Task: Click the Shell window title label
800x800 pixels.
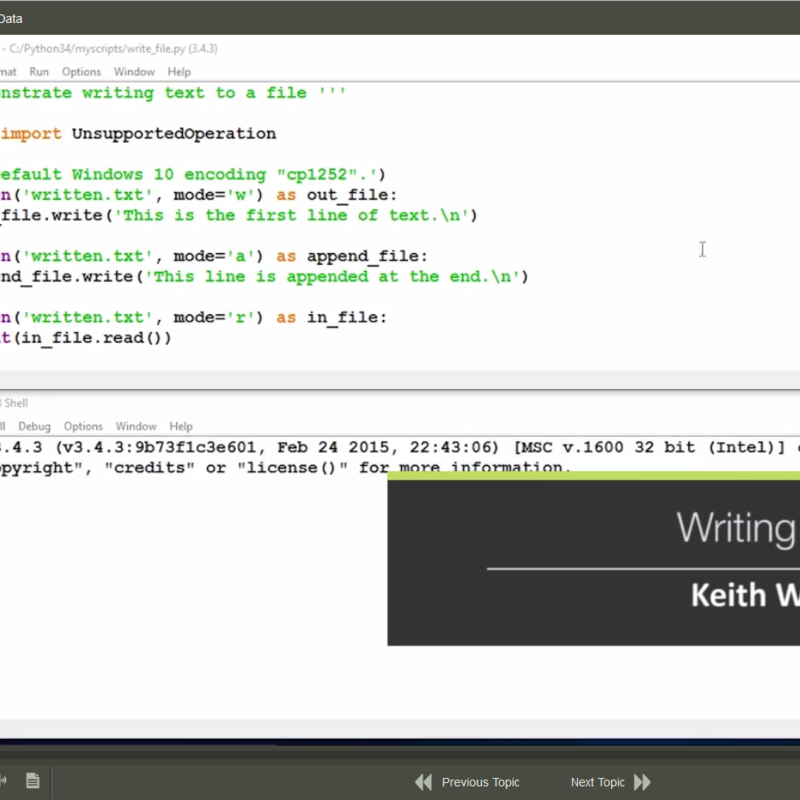Action: click(15, 403)
